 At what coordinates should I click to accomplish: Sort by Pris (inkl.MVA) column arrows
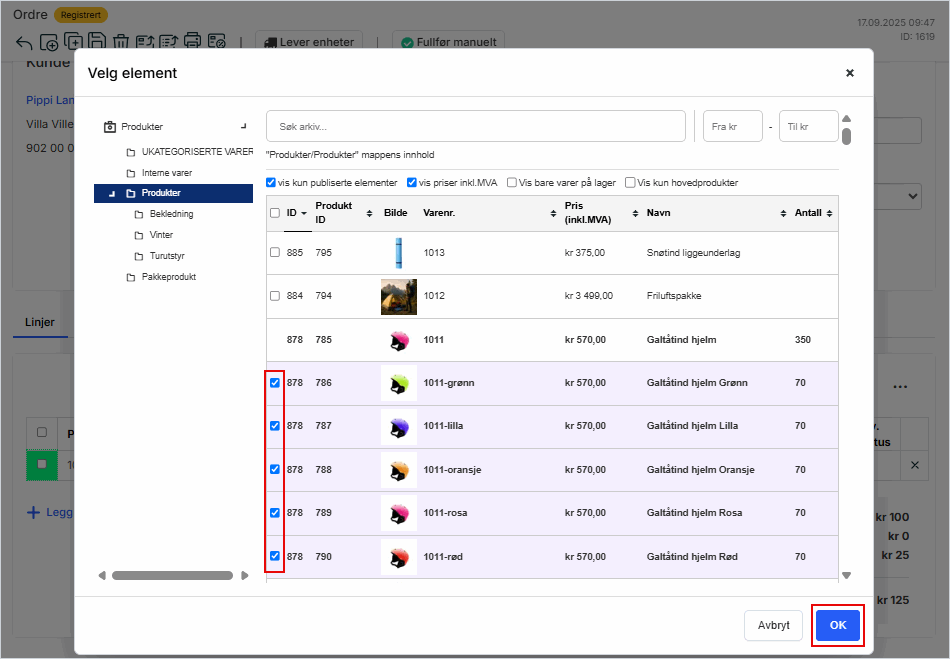point(637,213)
